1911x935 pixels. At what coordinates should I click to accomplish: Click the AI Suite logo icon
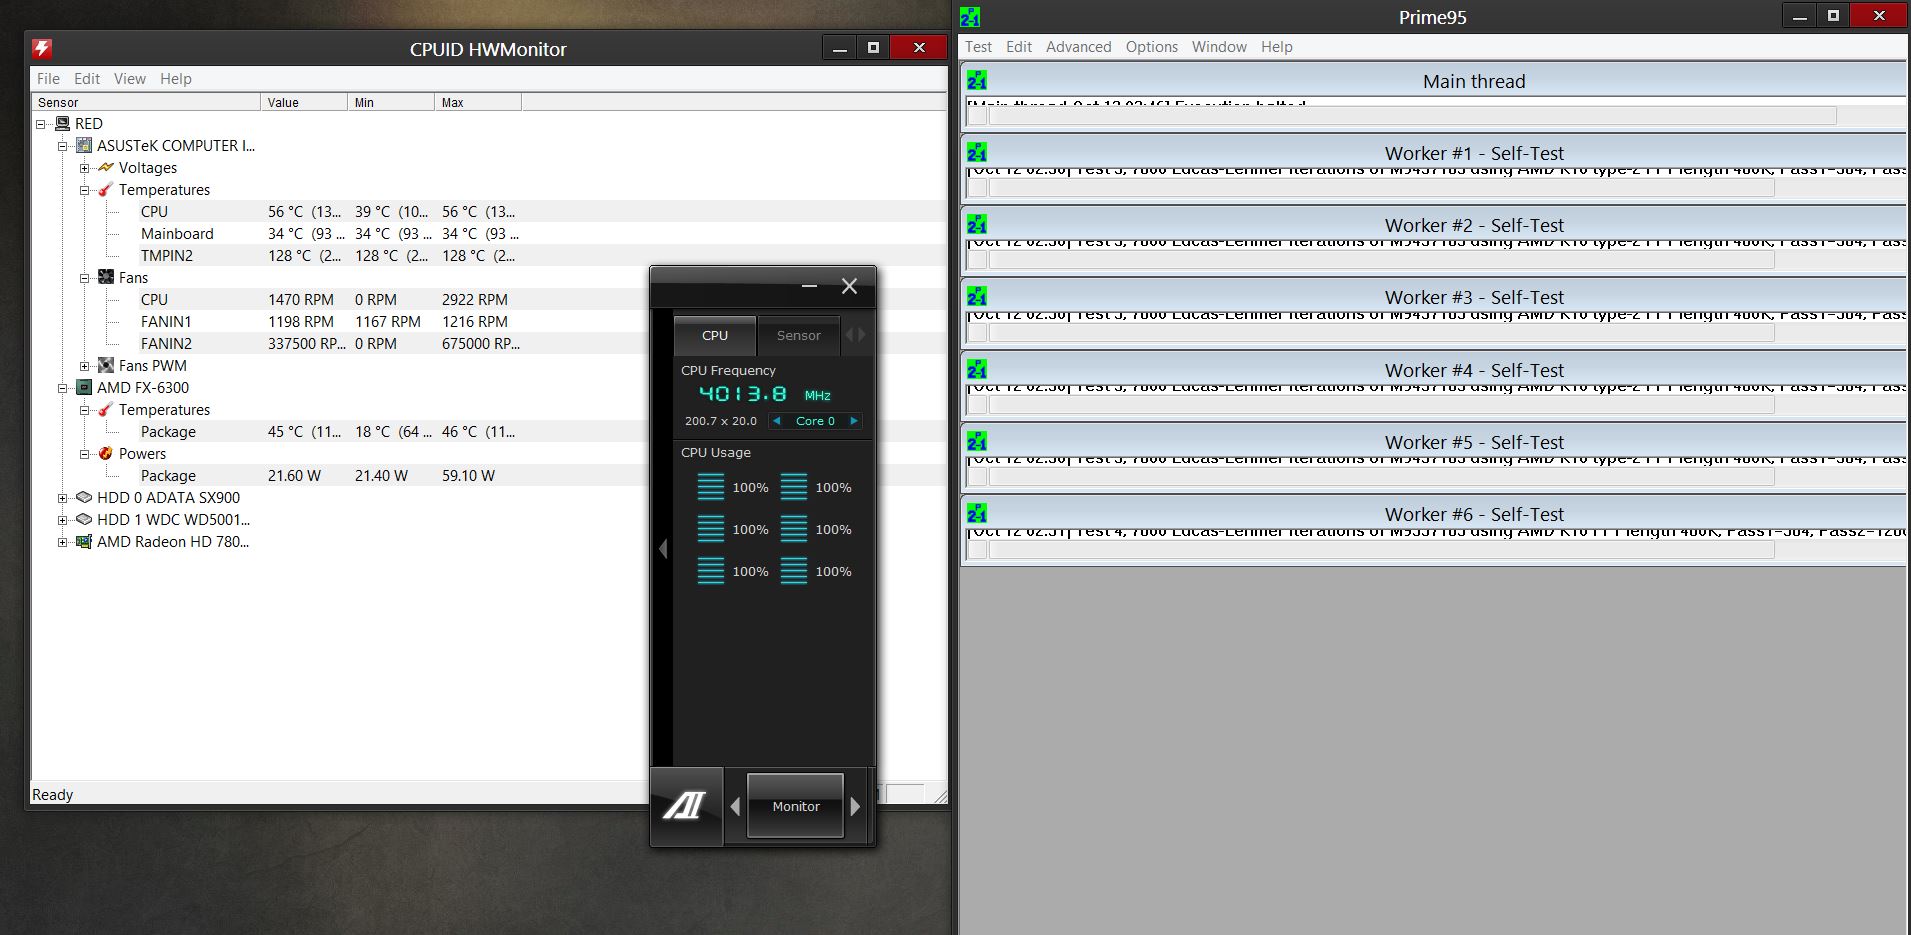click(685, 806)
